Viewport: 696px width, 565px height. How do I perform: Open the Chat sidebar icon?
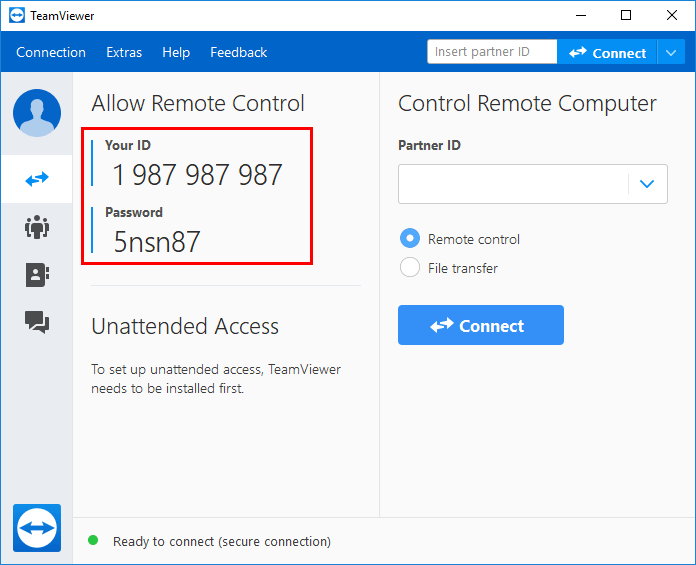(x=37, y=322)
